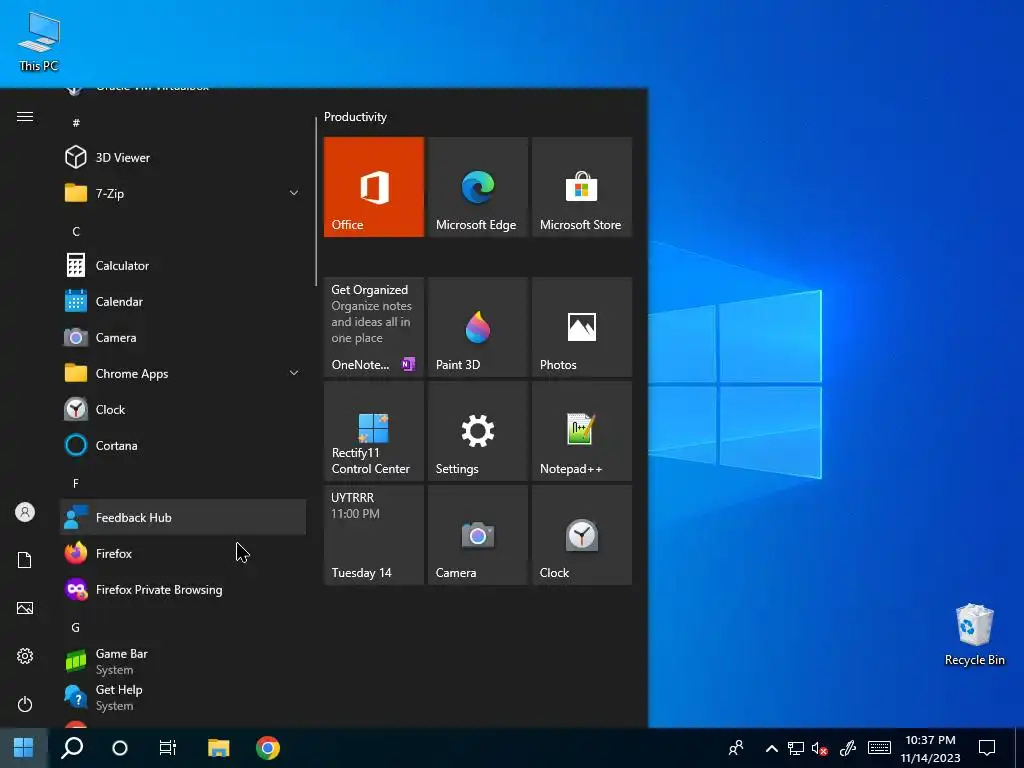Open the Camera tile
The image size is (1024, 768).
point(477,535)
